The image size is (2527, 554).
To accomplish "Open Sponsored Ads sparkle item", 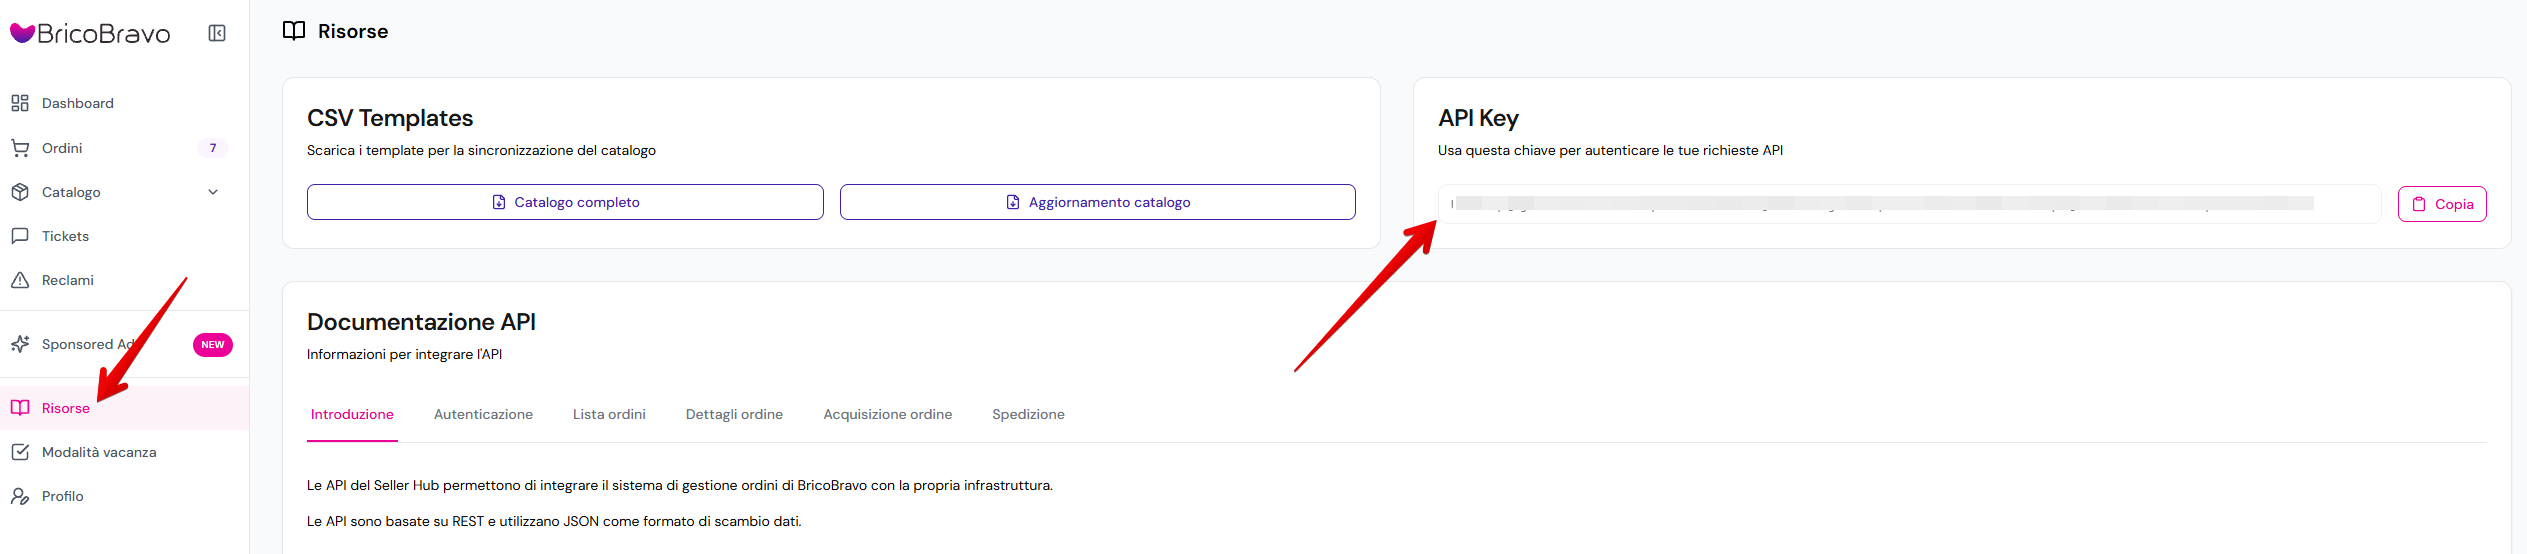I will tap(80, 344).
